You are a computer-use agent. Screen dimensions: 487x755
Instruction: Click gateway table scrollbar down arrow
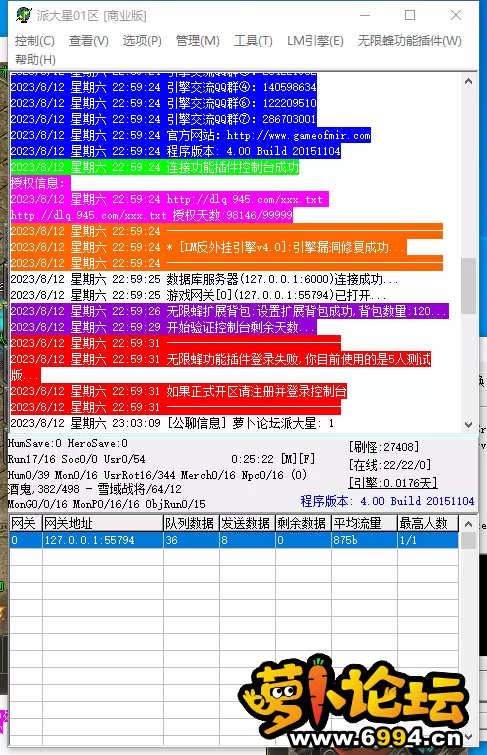pos(468,737)
